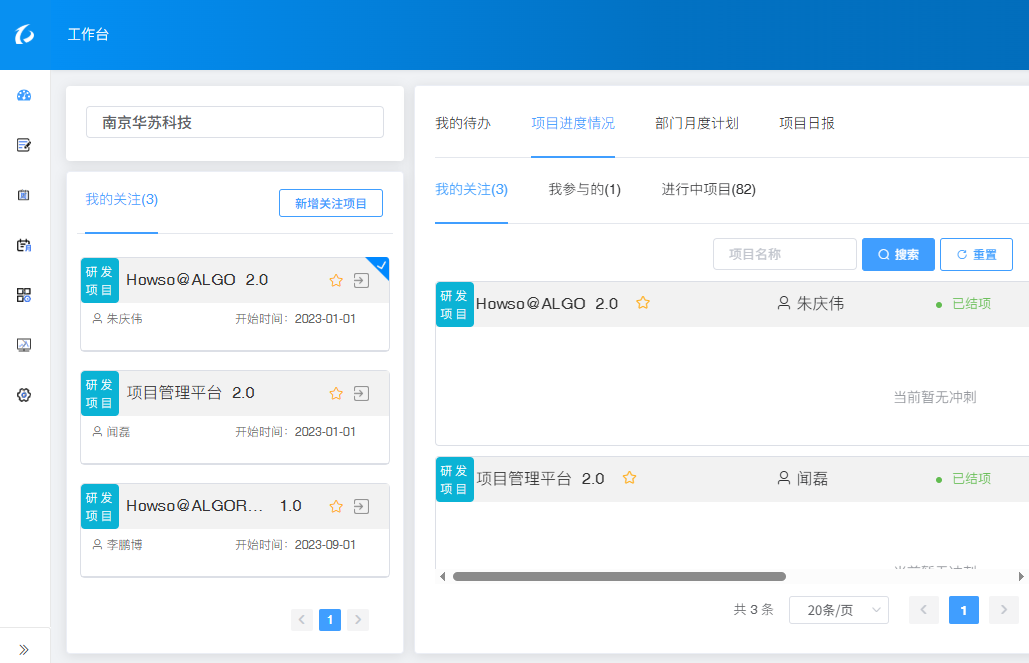This screenshot has width=1029, height=663.
Task: Toggle star on Howso@ALGOR... 1.0 card
Action: click(336, 506)
